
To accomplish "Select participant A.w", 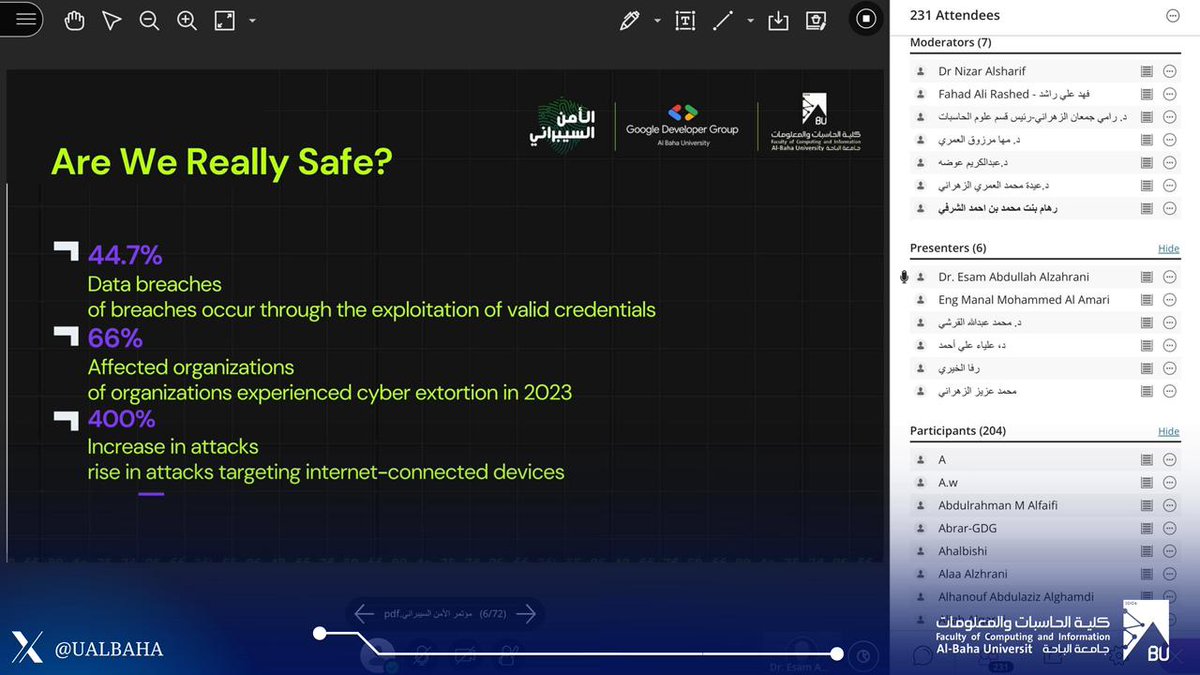I will [948, 482].
